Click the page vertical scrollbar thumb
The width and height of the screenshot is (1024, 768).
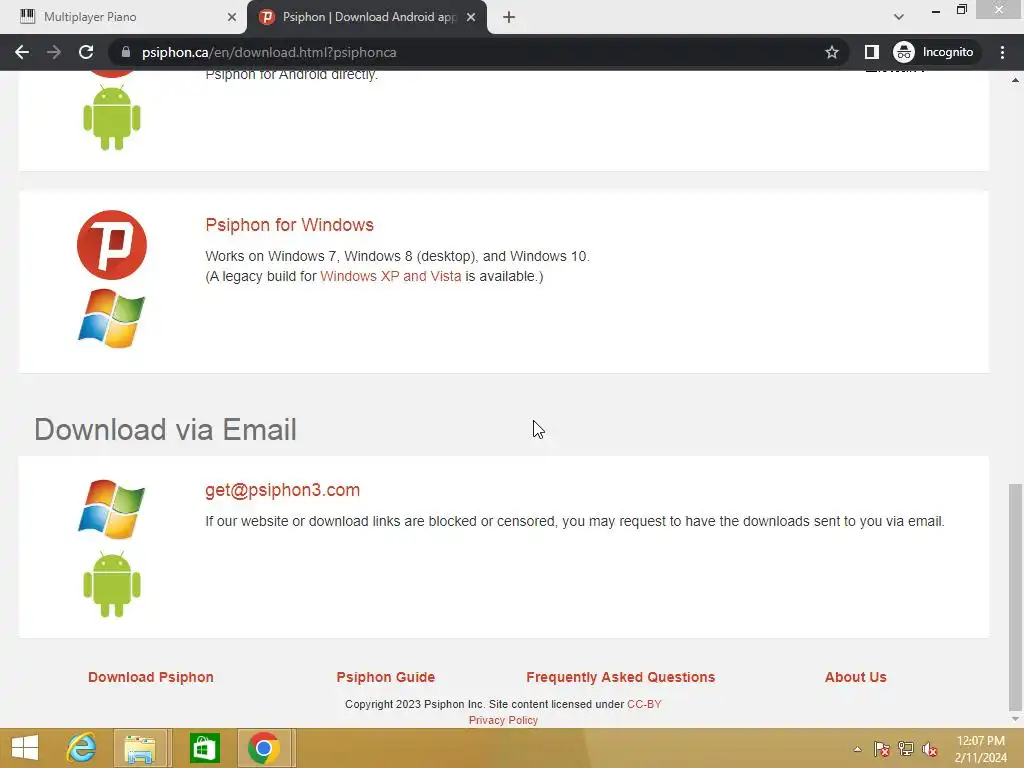(1015, 597)
